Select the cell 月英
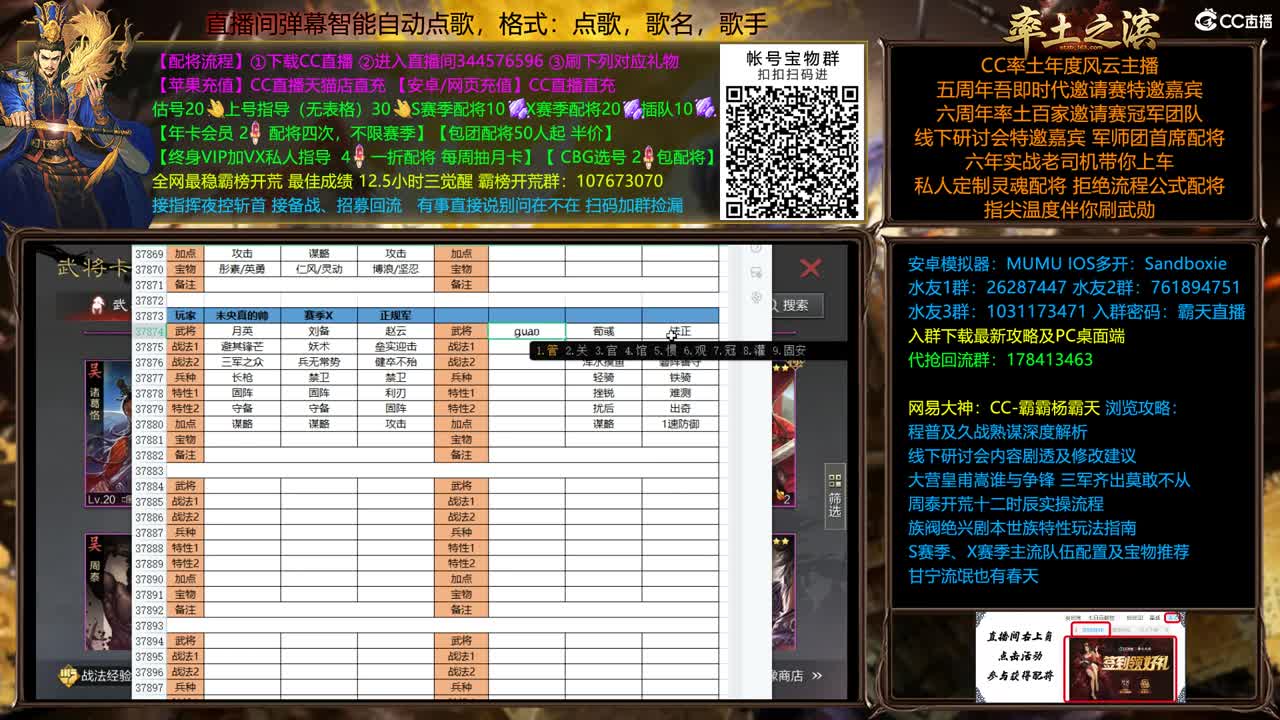This screenshot has height=720, width=1280. [242, 331]
